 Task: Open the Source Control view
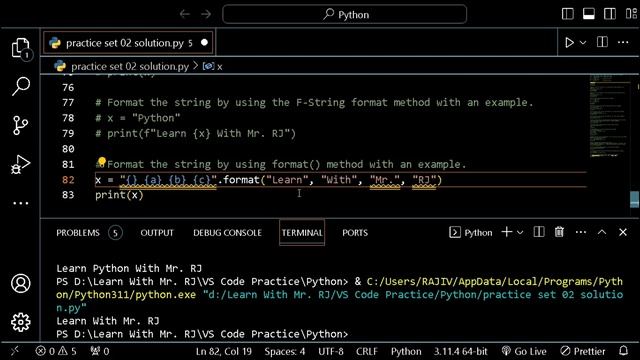(20, 125)
